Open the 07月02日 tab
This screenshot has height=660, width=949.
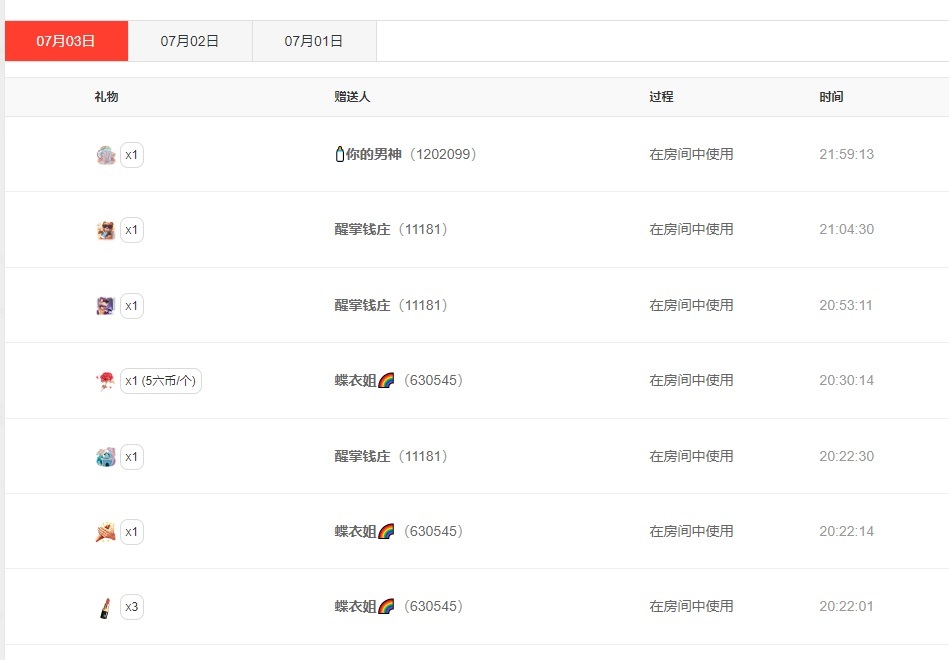[190, 41]
